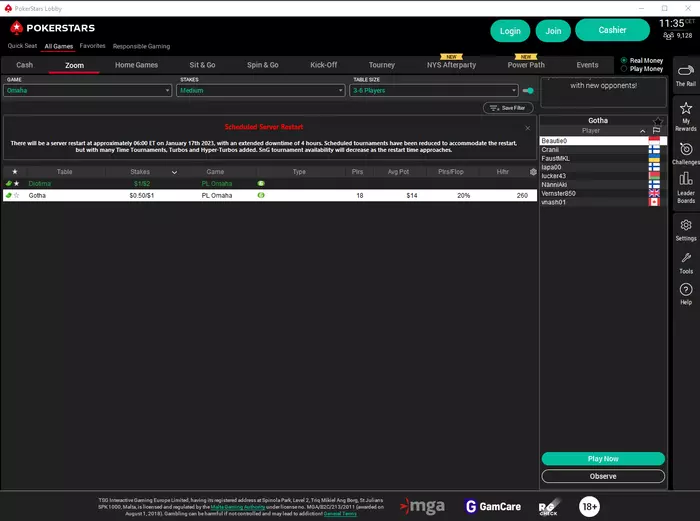The image size is (700, 521).
Task: Click the GamCare logo
Action: 493,507
